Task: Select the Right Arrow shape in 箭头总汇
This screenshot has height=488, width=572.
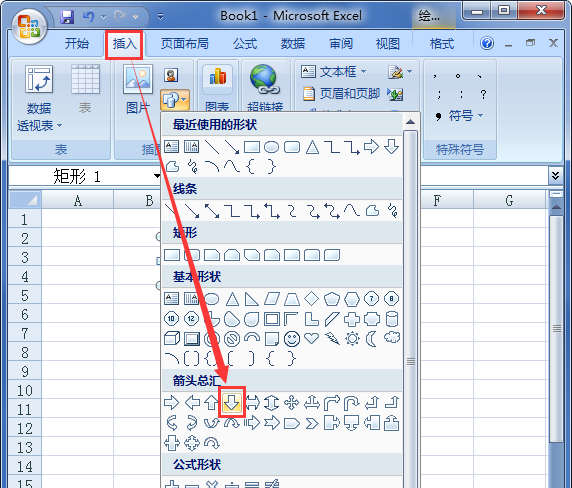Action: 171,403
